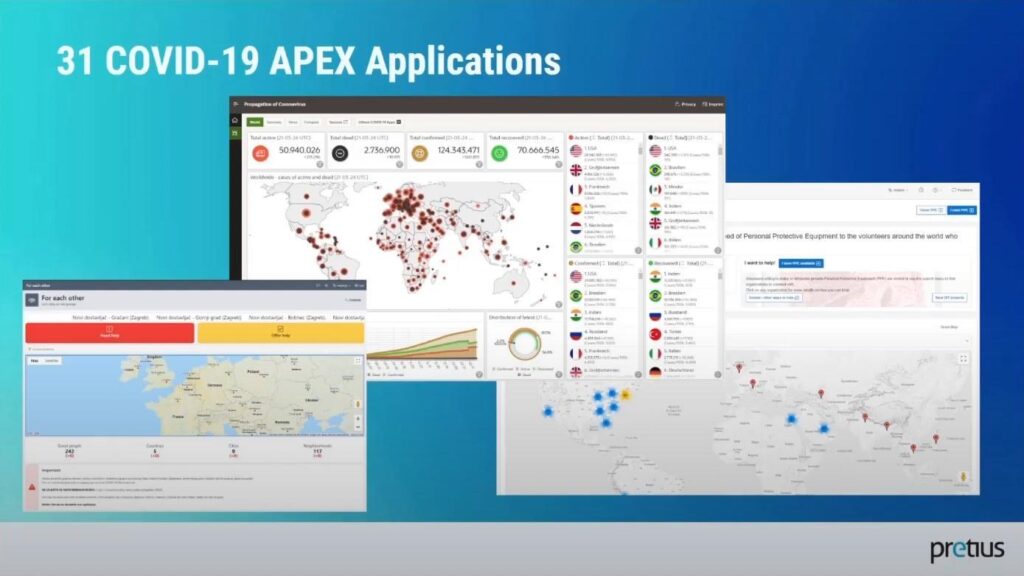Select USA flag in the Active list
The image size is (1024, 576).
pos(575,151)
